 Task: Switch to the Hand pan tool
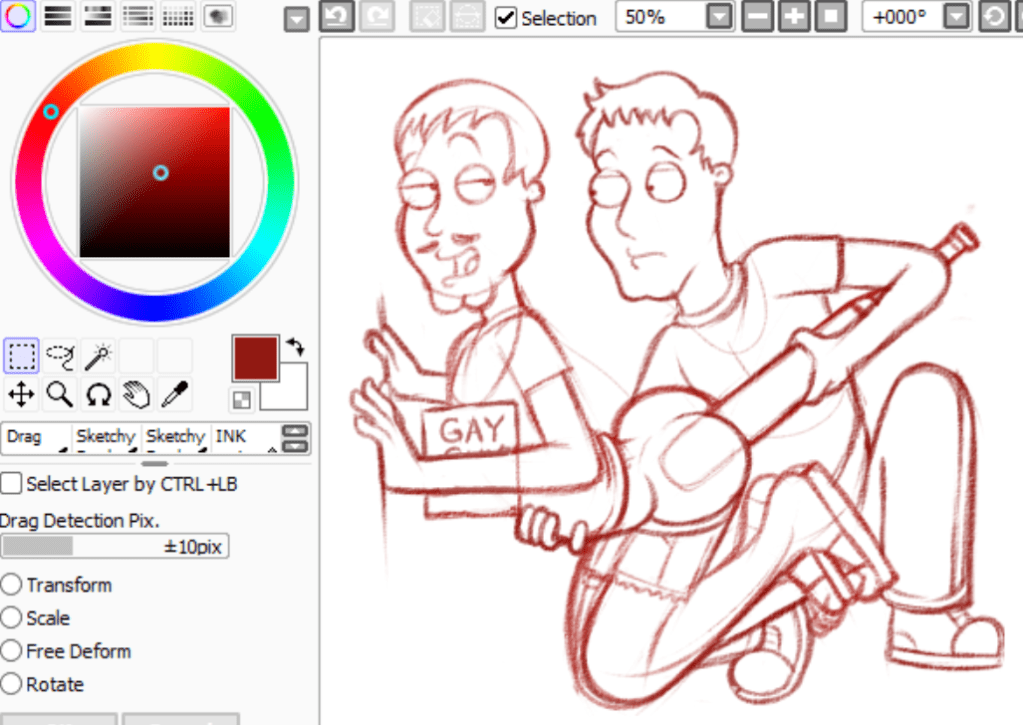[136, 394]
